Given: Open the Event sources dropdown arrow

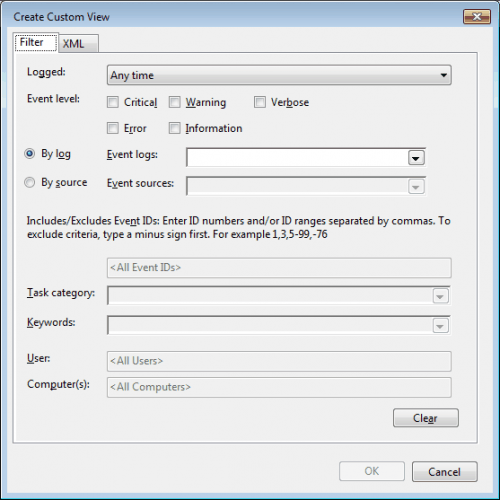Looking at the screenshot, I should 416,187.
